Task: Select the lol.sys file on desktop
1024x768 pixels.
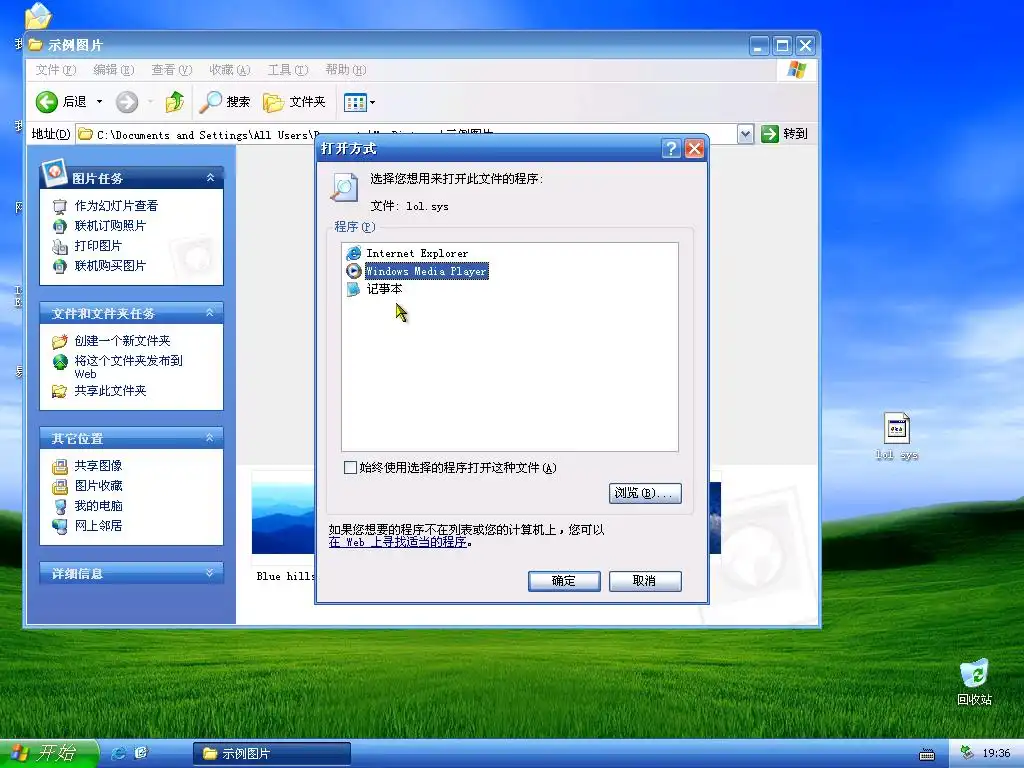Action: point(897,436)
